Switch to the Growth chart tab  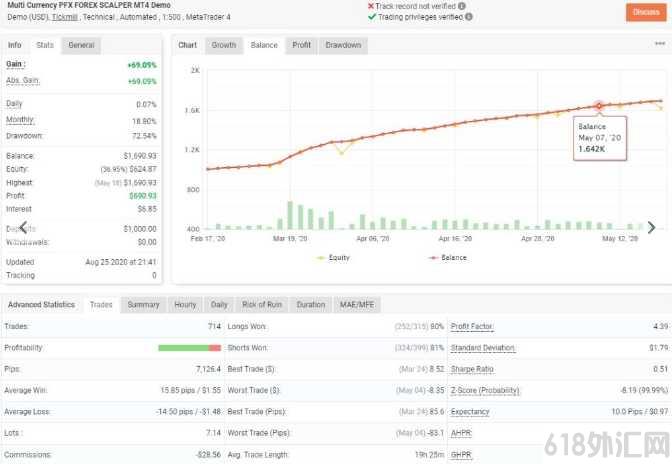(x=224, y=45)
